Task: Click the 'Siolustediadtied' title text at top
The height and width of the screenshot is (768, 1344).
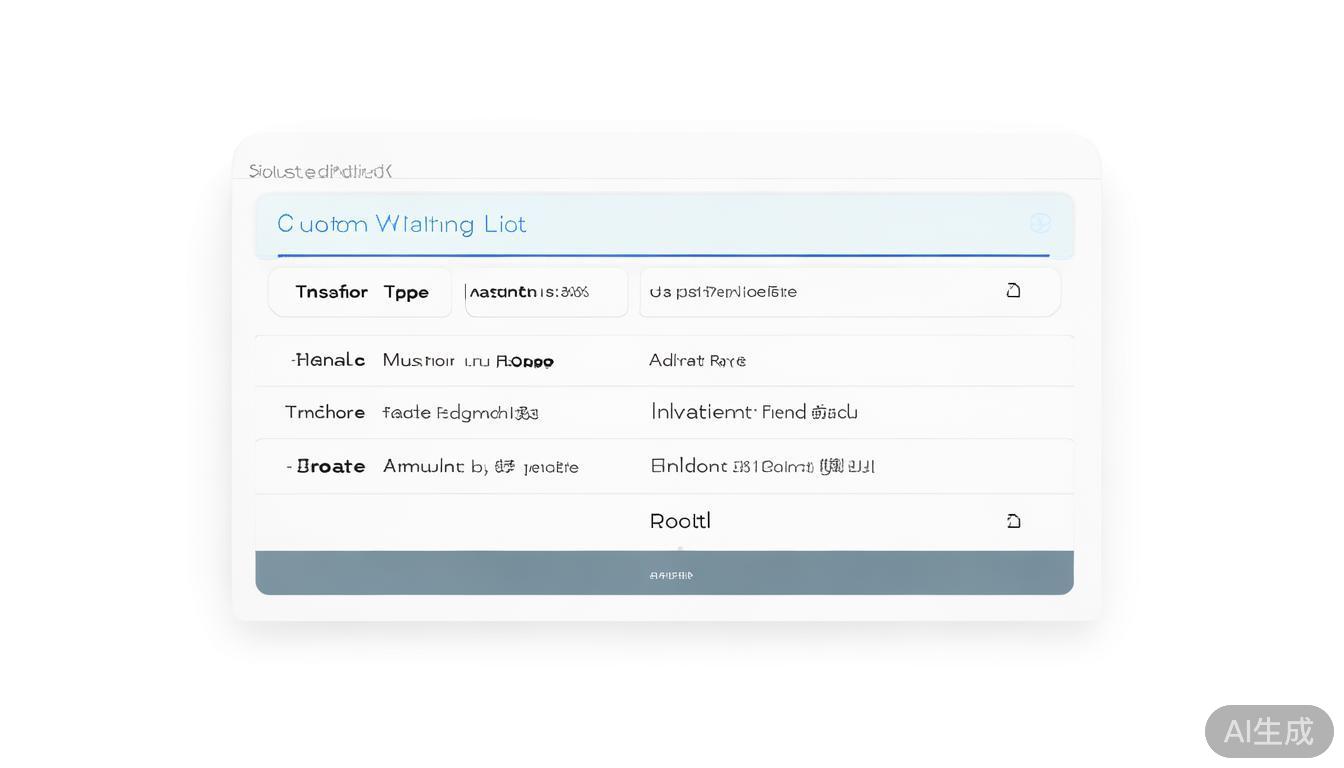Action: coord(320,171)
